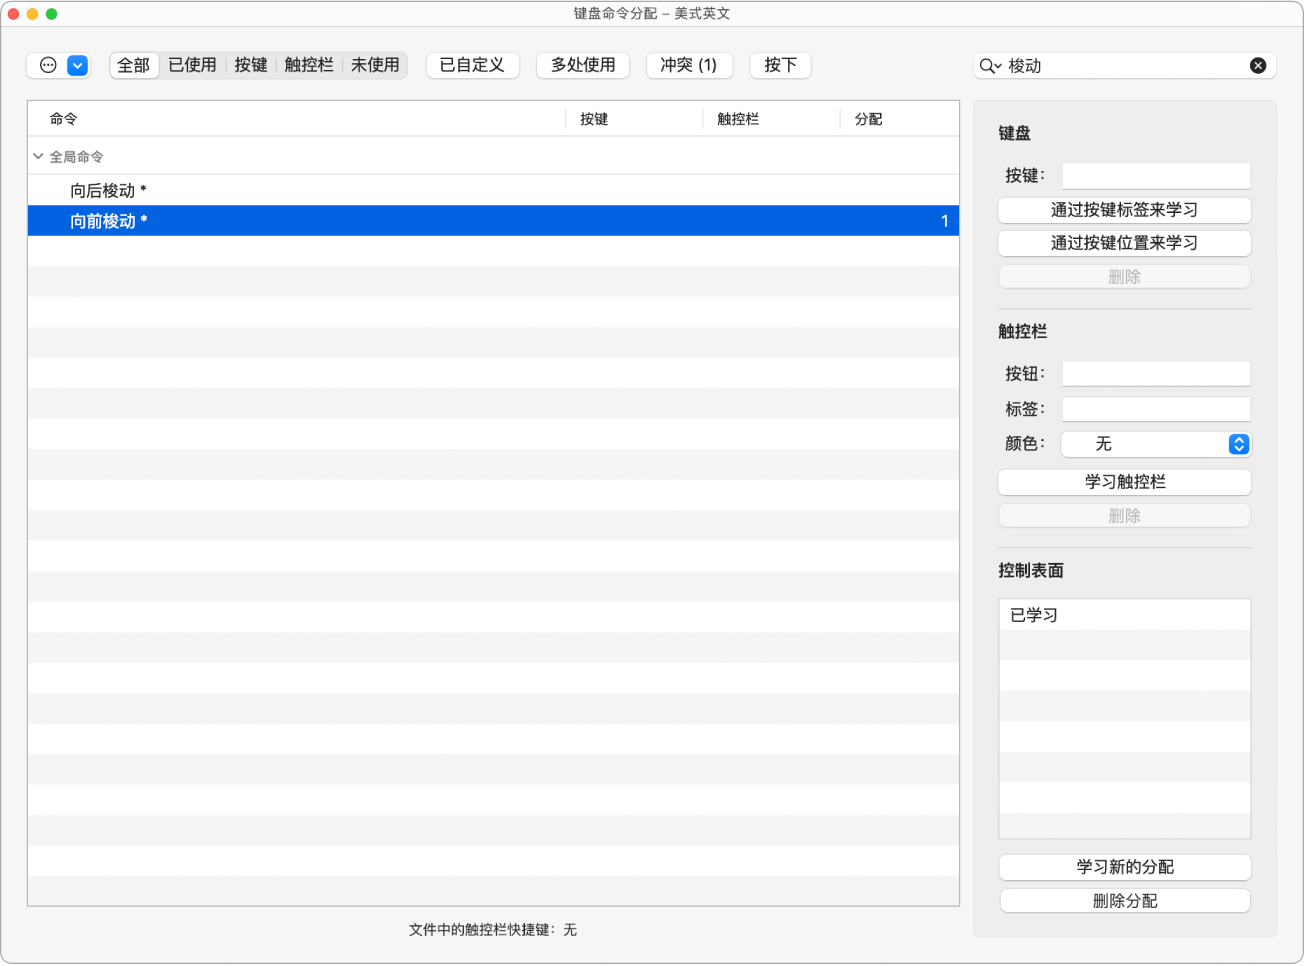Enable the 按下 key-press mode
The width and height of the screenshot is (1306, 966).
pyautogui.click(x=780, y=64)
